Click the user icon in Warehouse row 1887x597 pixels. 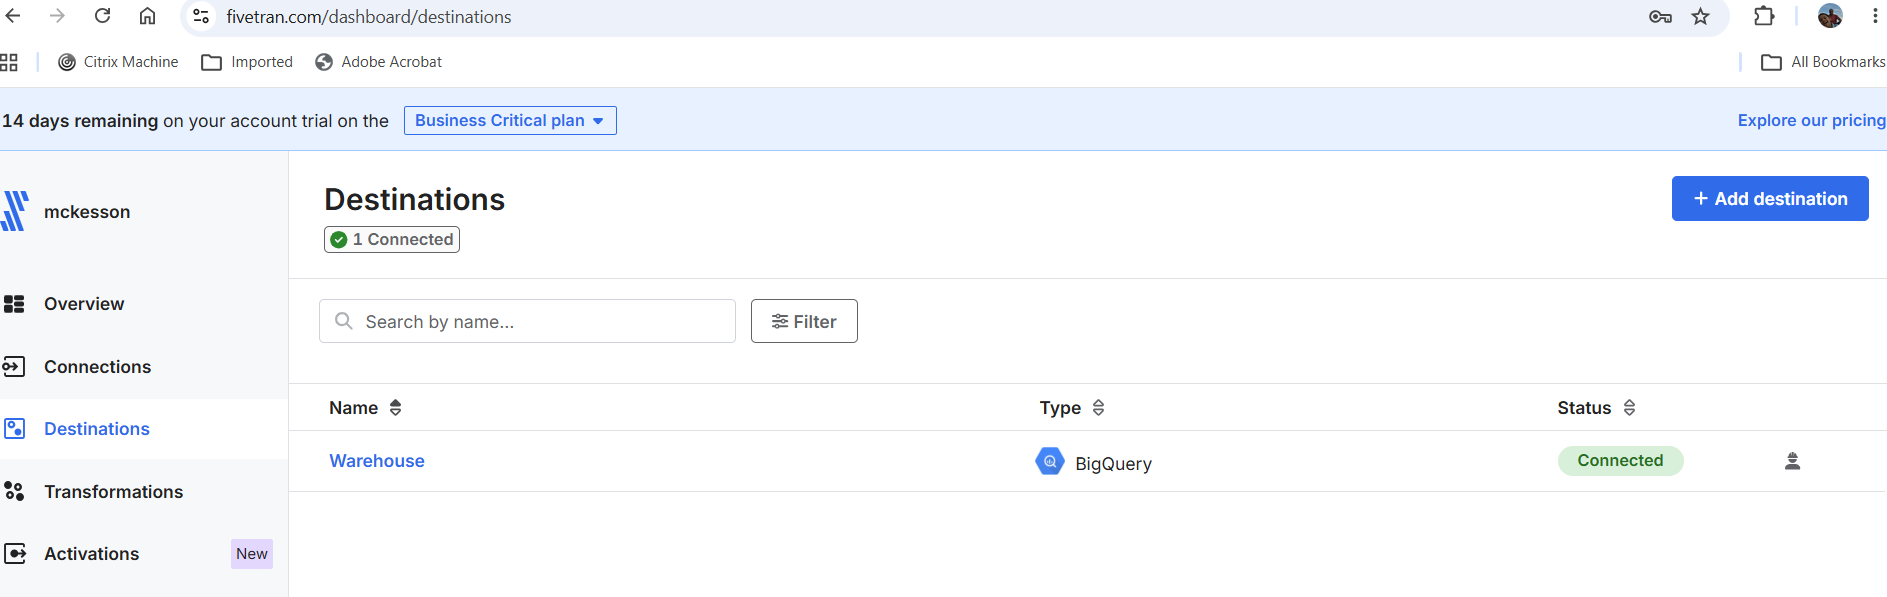(1792, 461)
